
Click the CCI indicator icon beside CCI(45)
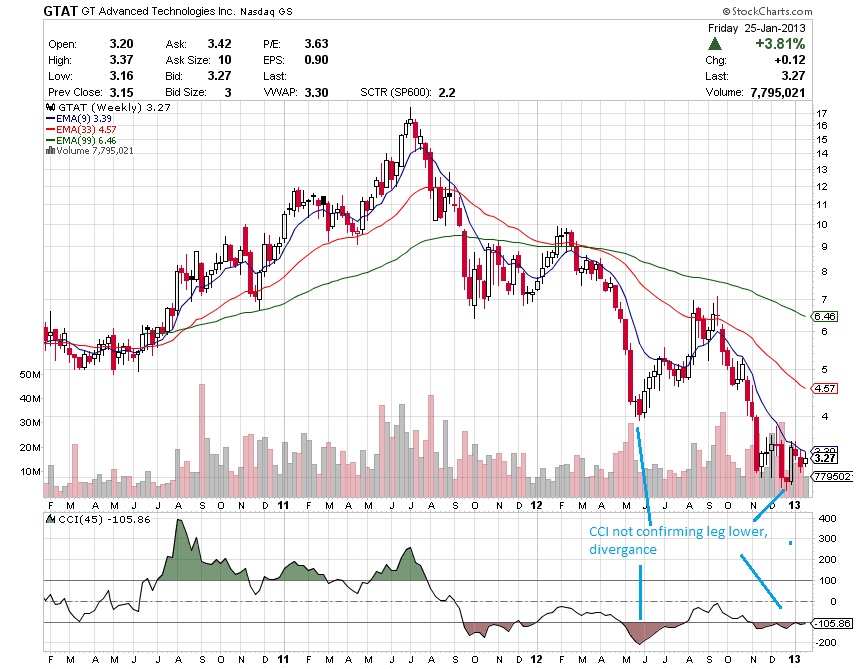50,519
